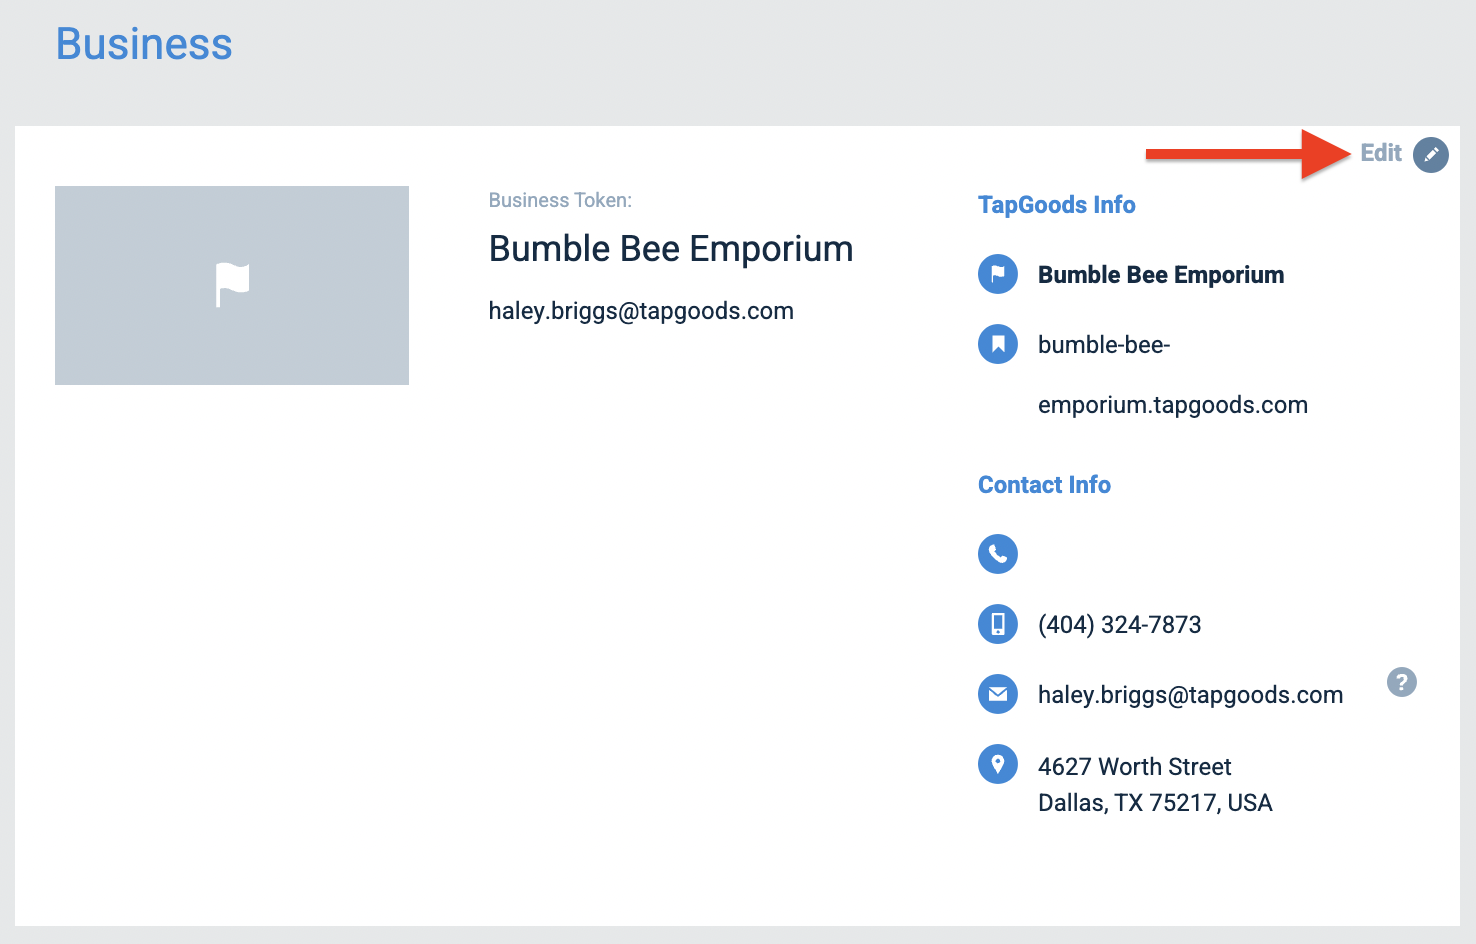Open the help question mark icon
Image resolution: width=1476 pixels, height=944 pixels.
tap(1402, 682)
